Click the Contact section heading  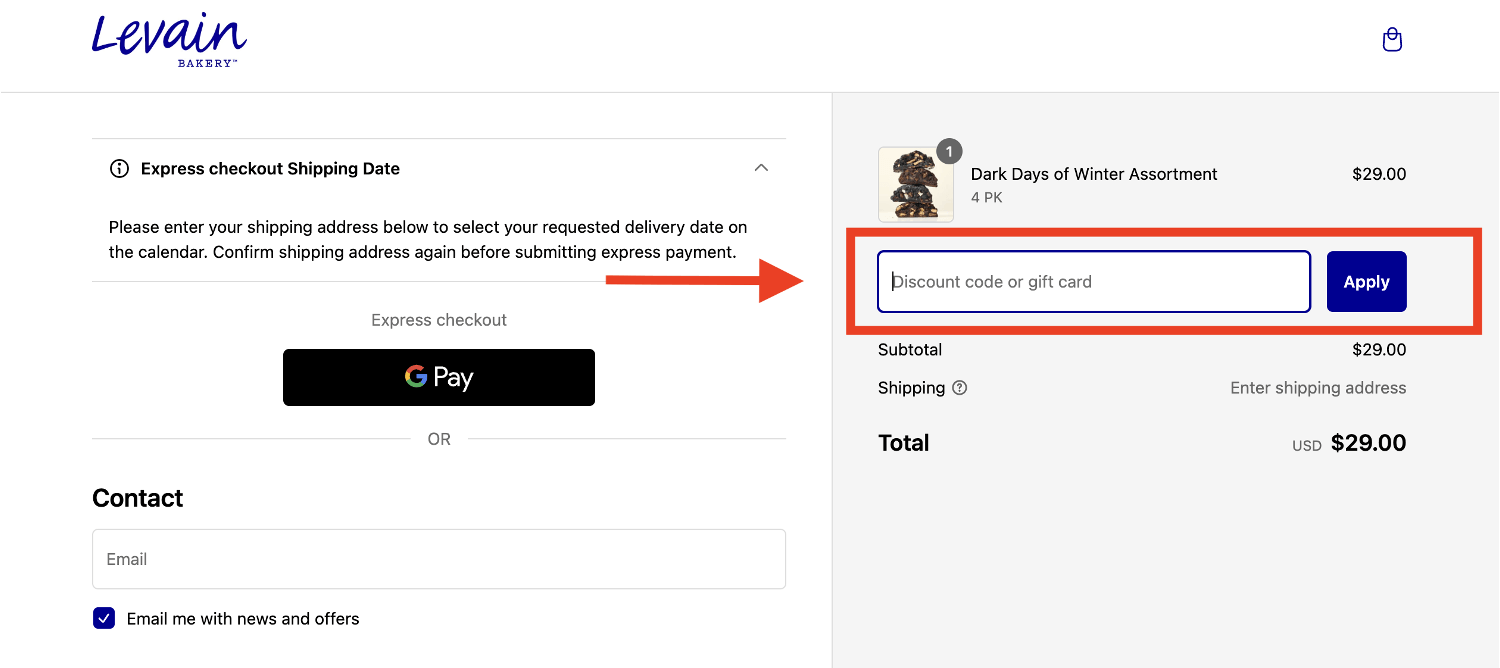pos(138,498)
